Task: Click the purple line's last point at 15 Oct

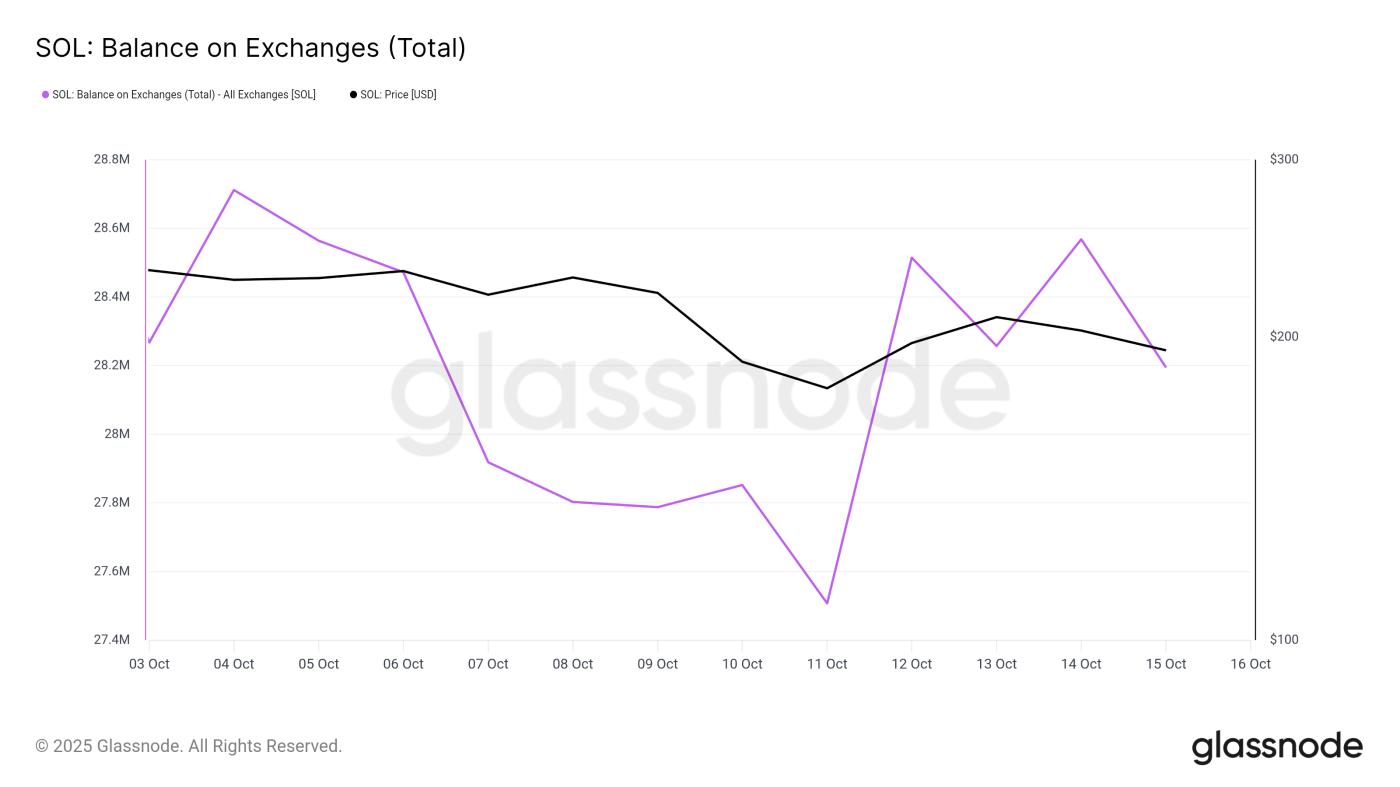Action: tap(1165, 366)
